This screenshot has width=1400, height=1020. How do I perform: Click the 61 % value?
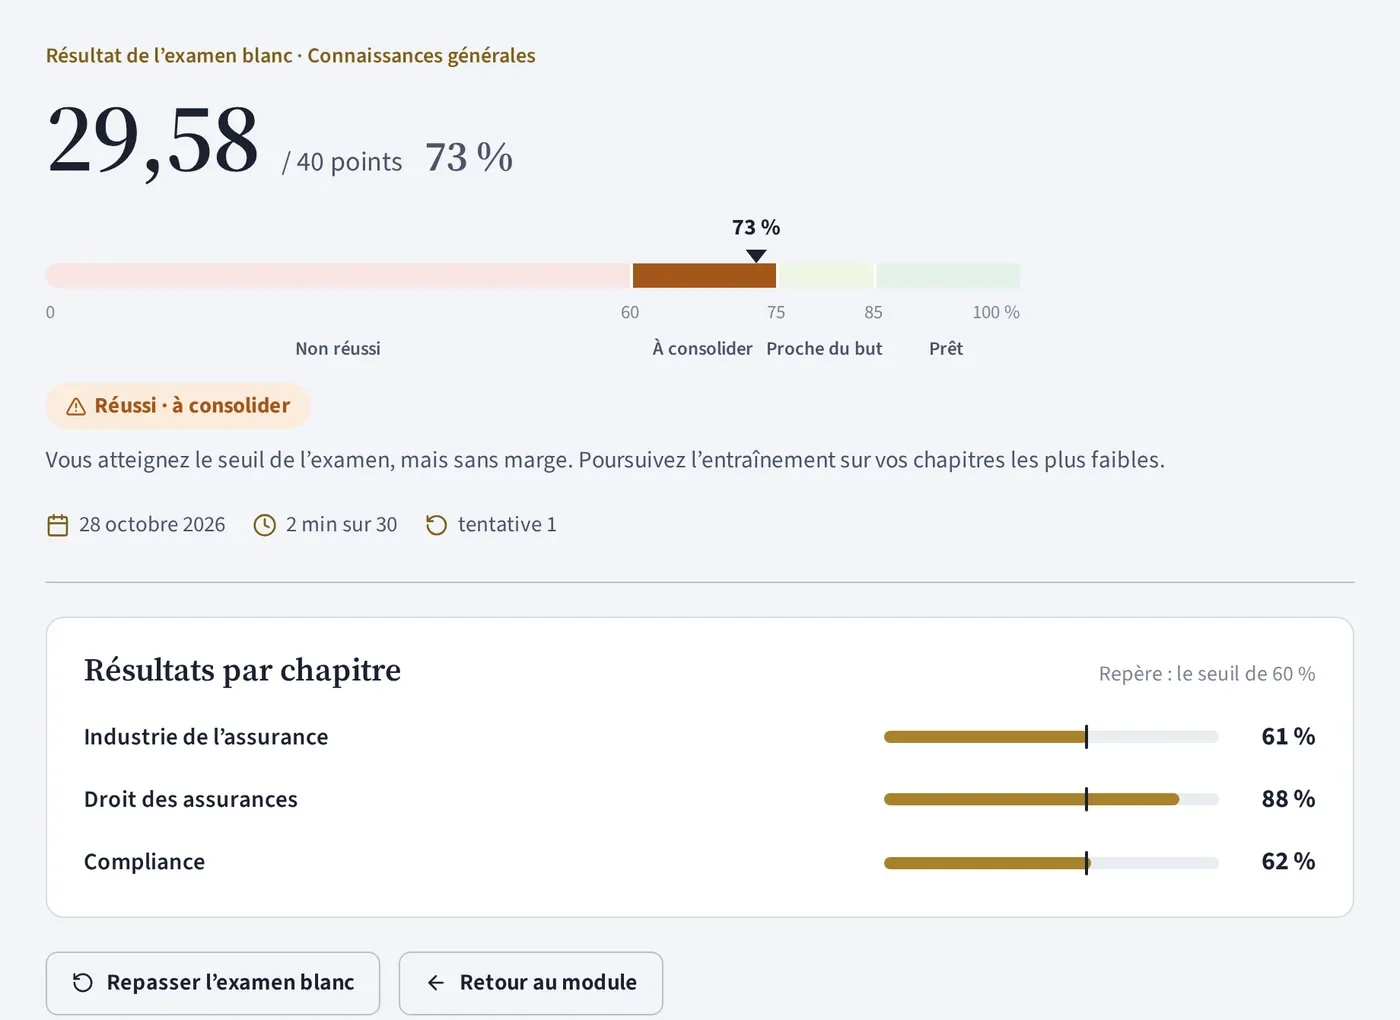click(1288, 737)
